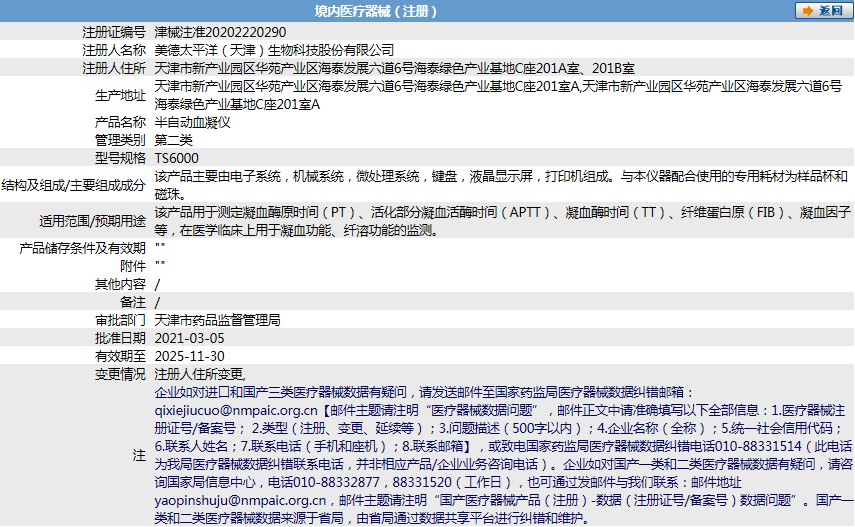
Task: Click approval date 2021-03-05
Action: pos(190,338)
